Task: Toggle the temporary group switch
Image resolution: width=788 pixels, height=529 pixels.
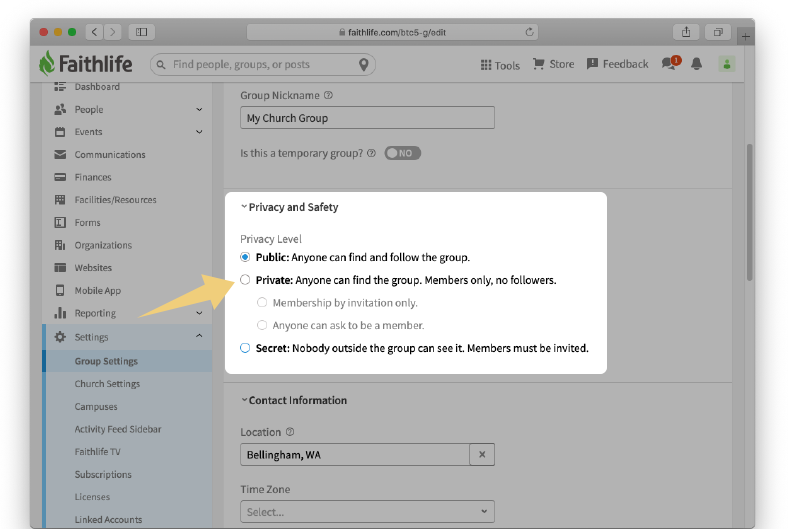Action: [x=403, y=153]
